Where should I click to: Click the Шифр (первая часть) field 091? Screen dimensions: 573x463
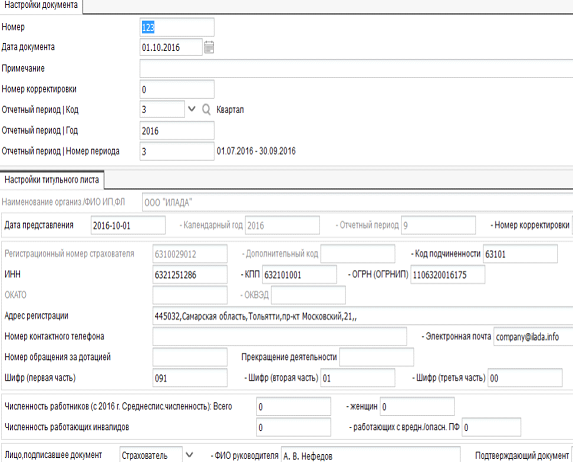click(190, 378)
